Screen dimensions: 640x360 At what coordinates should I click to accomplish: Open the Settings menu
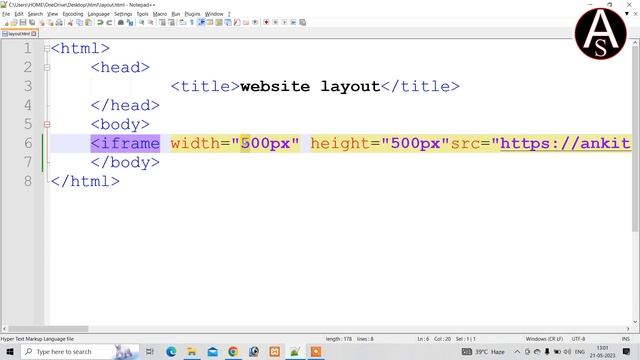[x=123, y=14]
